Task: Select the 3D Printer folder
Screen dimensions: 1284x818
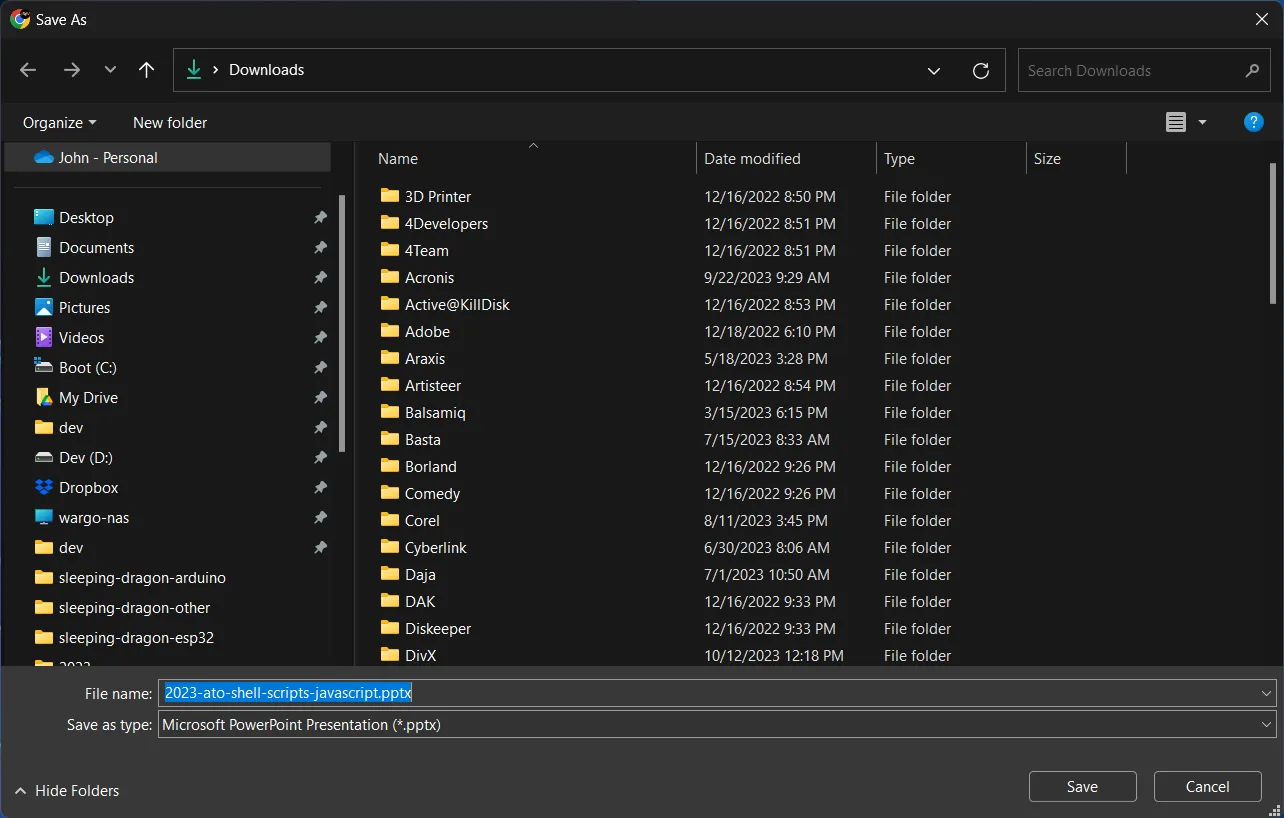Action: (438, 196)
